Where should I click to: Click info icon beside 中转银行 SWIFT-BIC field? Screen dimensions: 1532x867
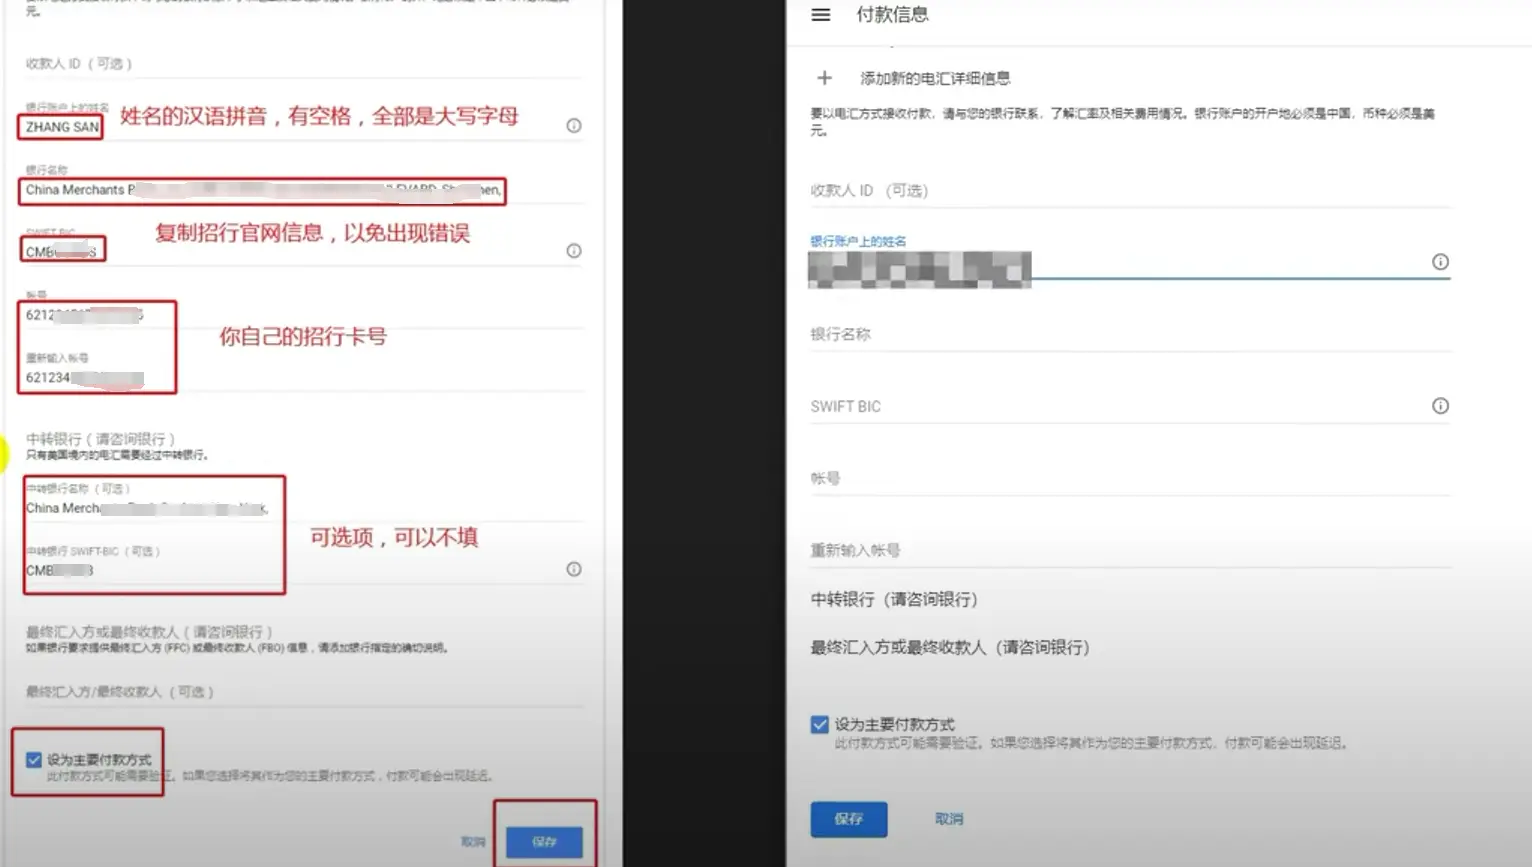(x=574, y=569)
